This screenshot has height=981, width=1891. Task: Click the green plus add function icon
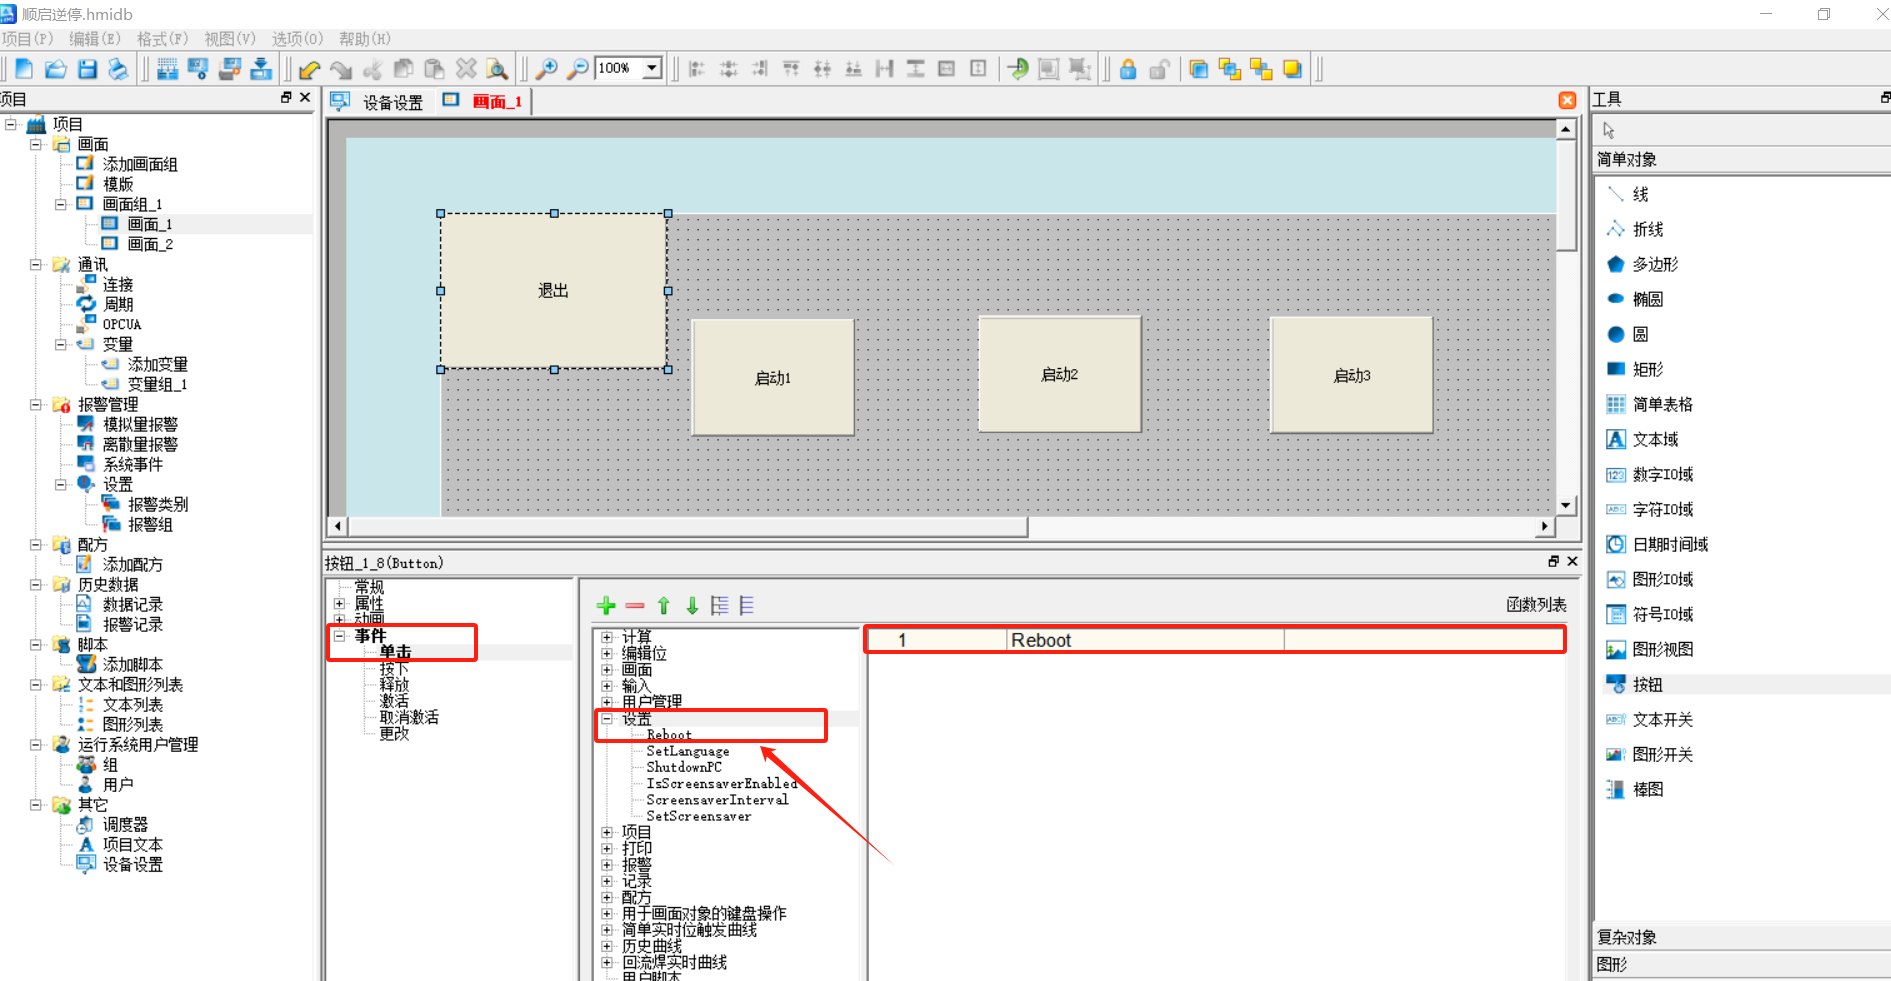[x=606, y=606]
